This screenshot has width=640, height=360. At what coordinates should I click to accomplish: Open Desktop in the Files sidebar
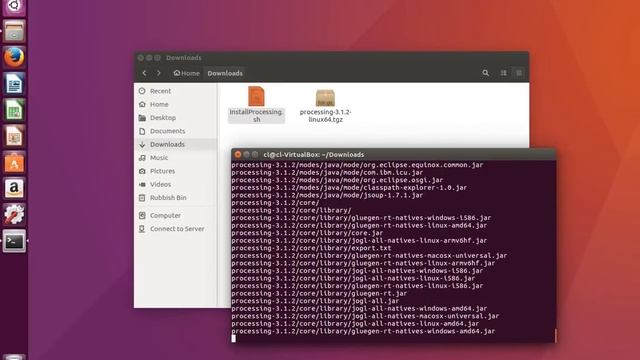coord(176,118)
